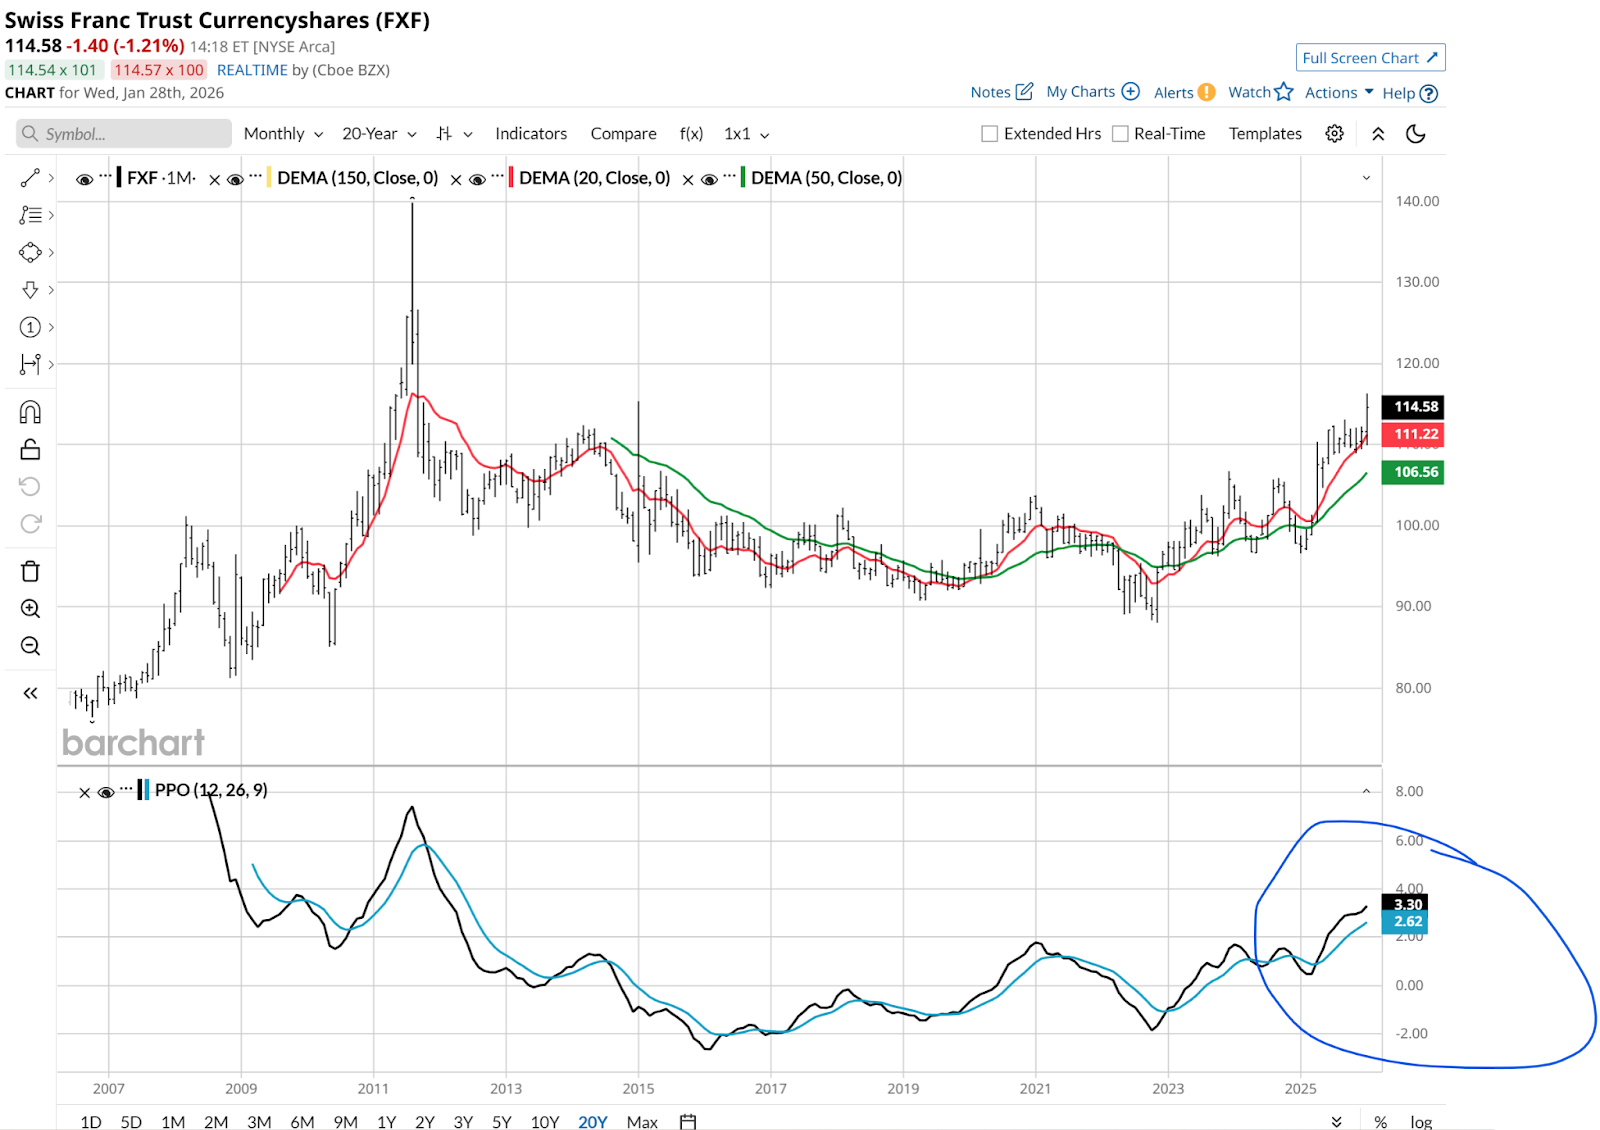Enable the Extended Hrs checkbox
The height and width of the screenshot is (1130, 1600).
pyautogui.click(x=990, y=134)
